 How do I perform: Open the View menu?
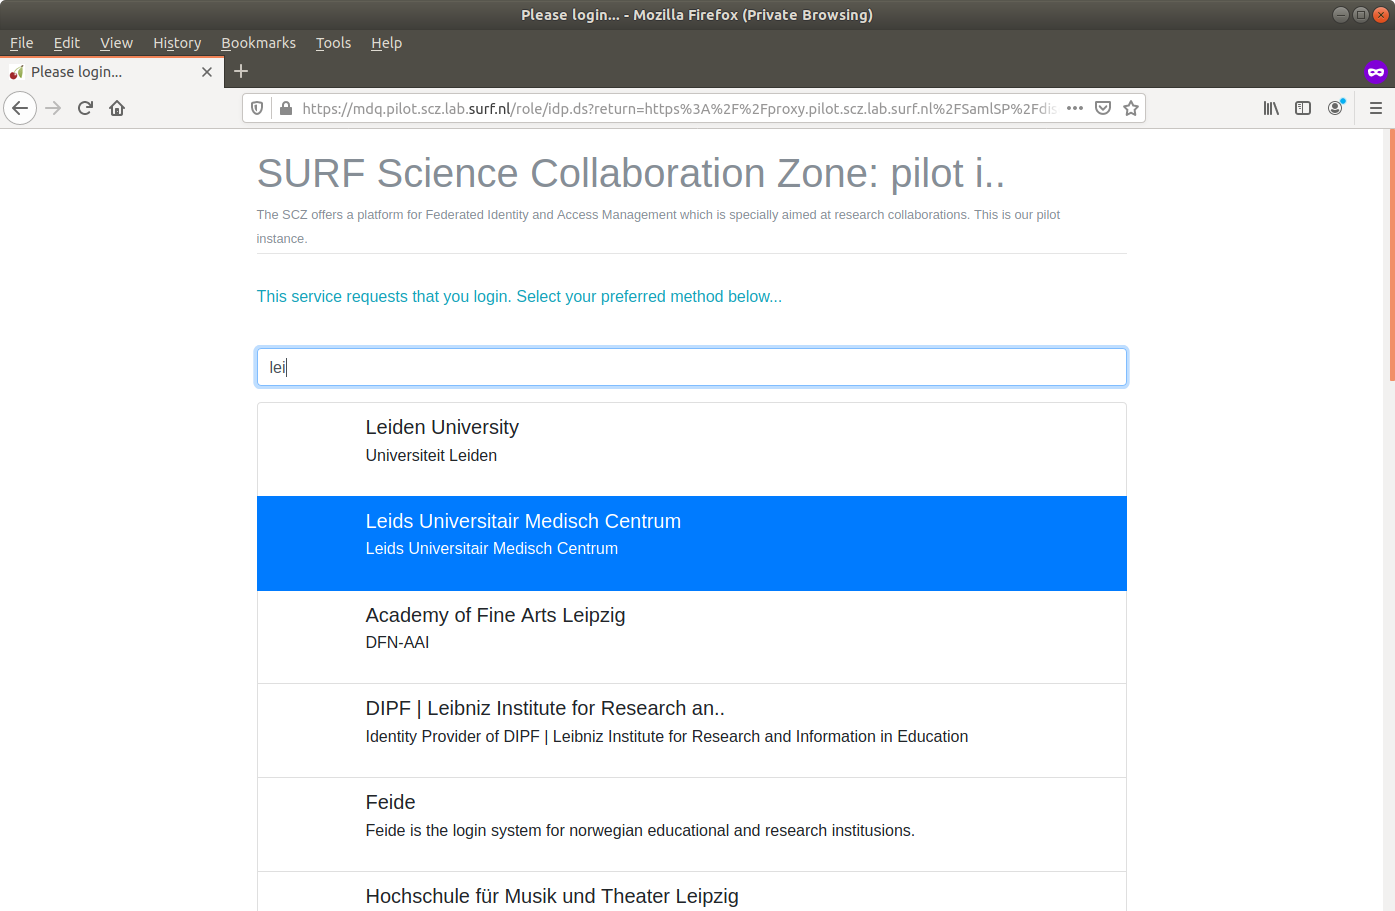coord(116,43)
